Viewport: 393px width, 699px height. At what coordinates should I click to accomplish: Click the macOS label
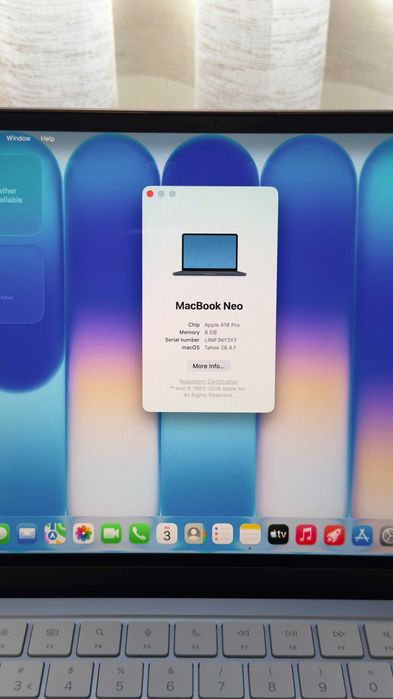pos(191,348)
